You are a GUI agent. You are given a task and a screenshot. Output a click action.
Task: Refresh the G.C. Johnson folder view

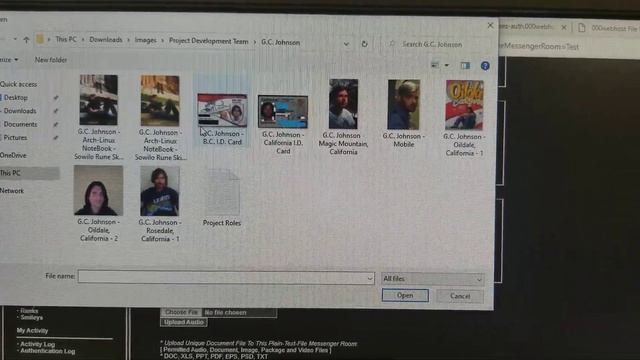coord(364,44)
